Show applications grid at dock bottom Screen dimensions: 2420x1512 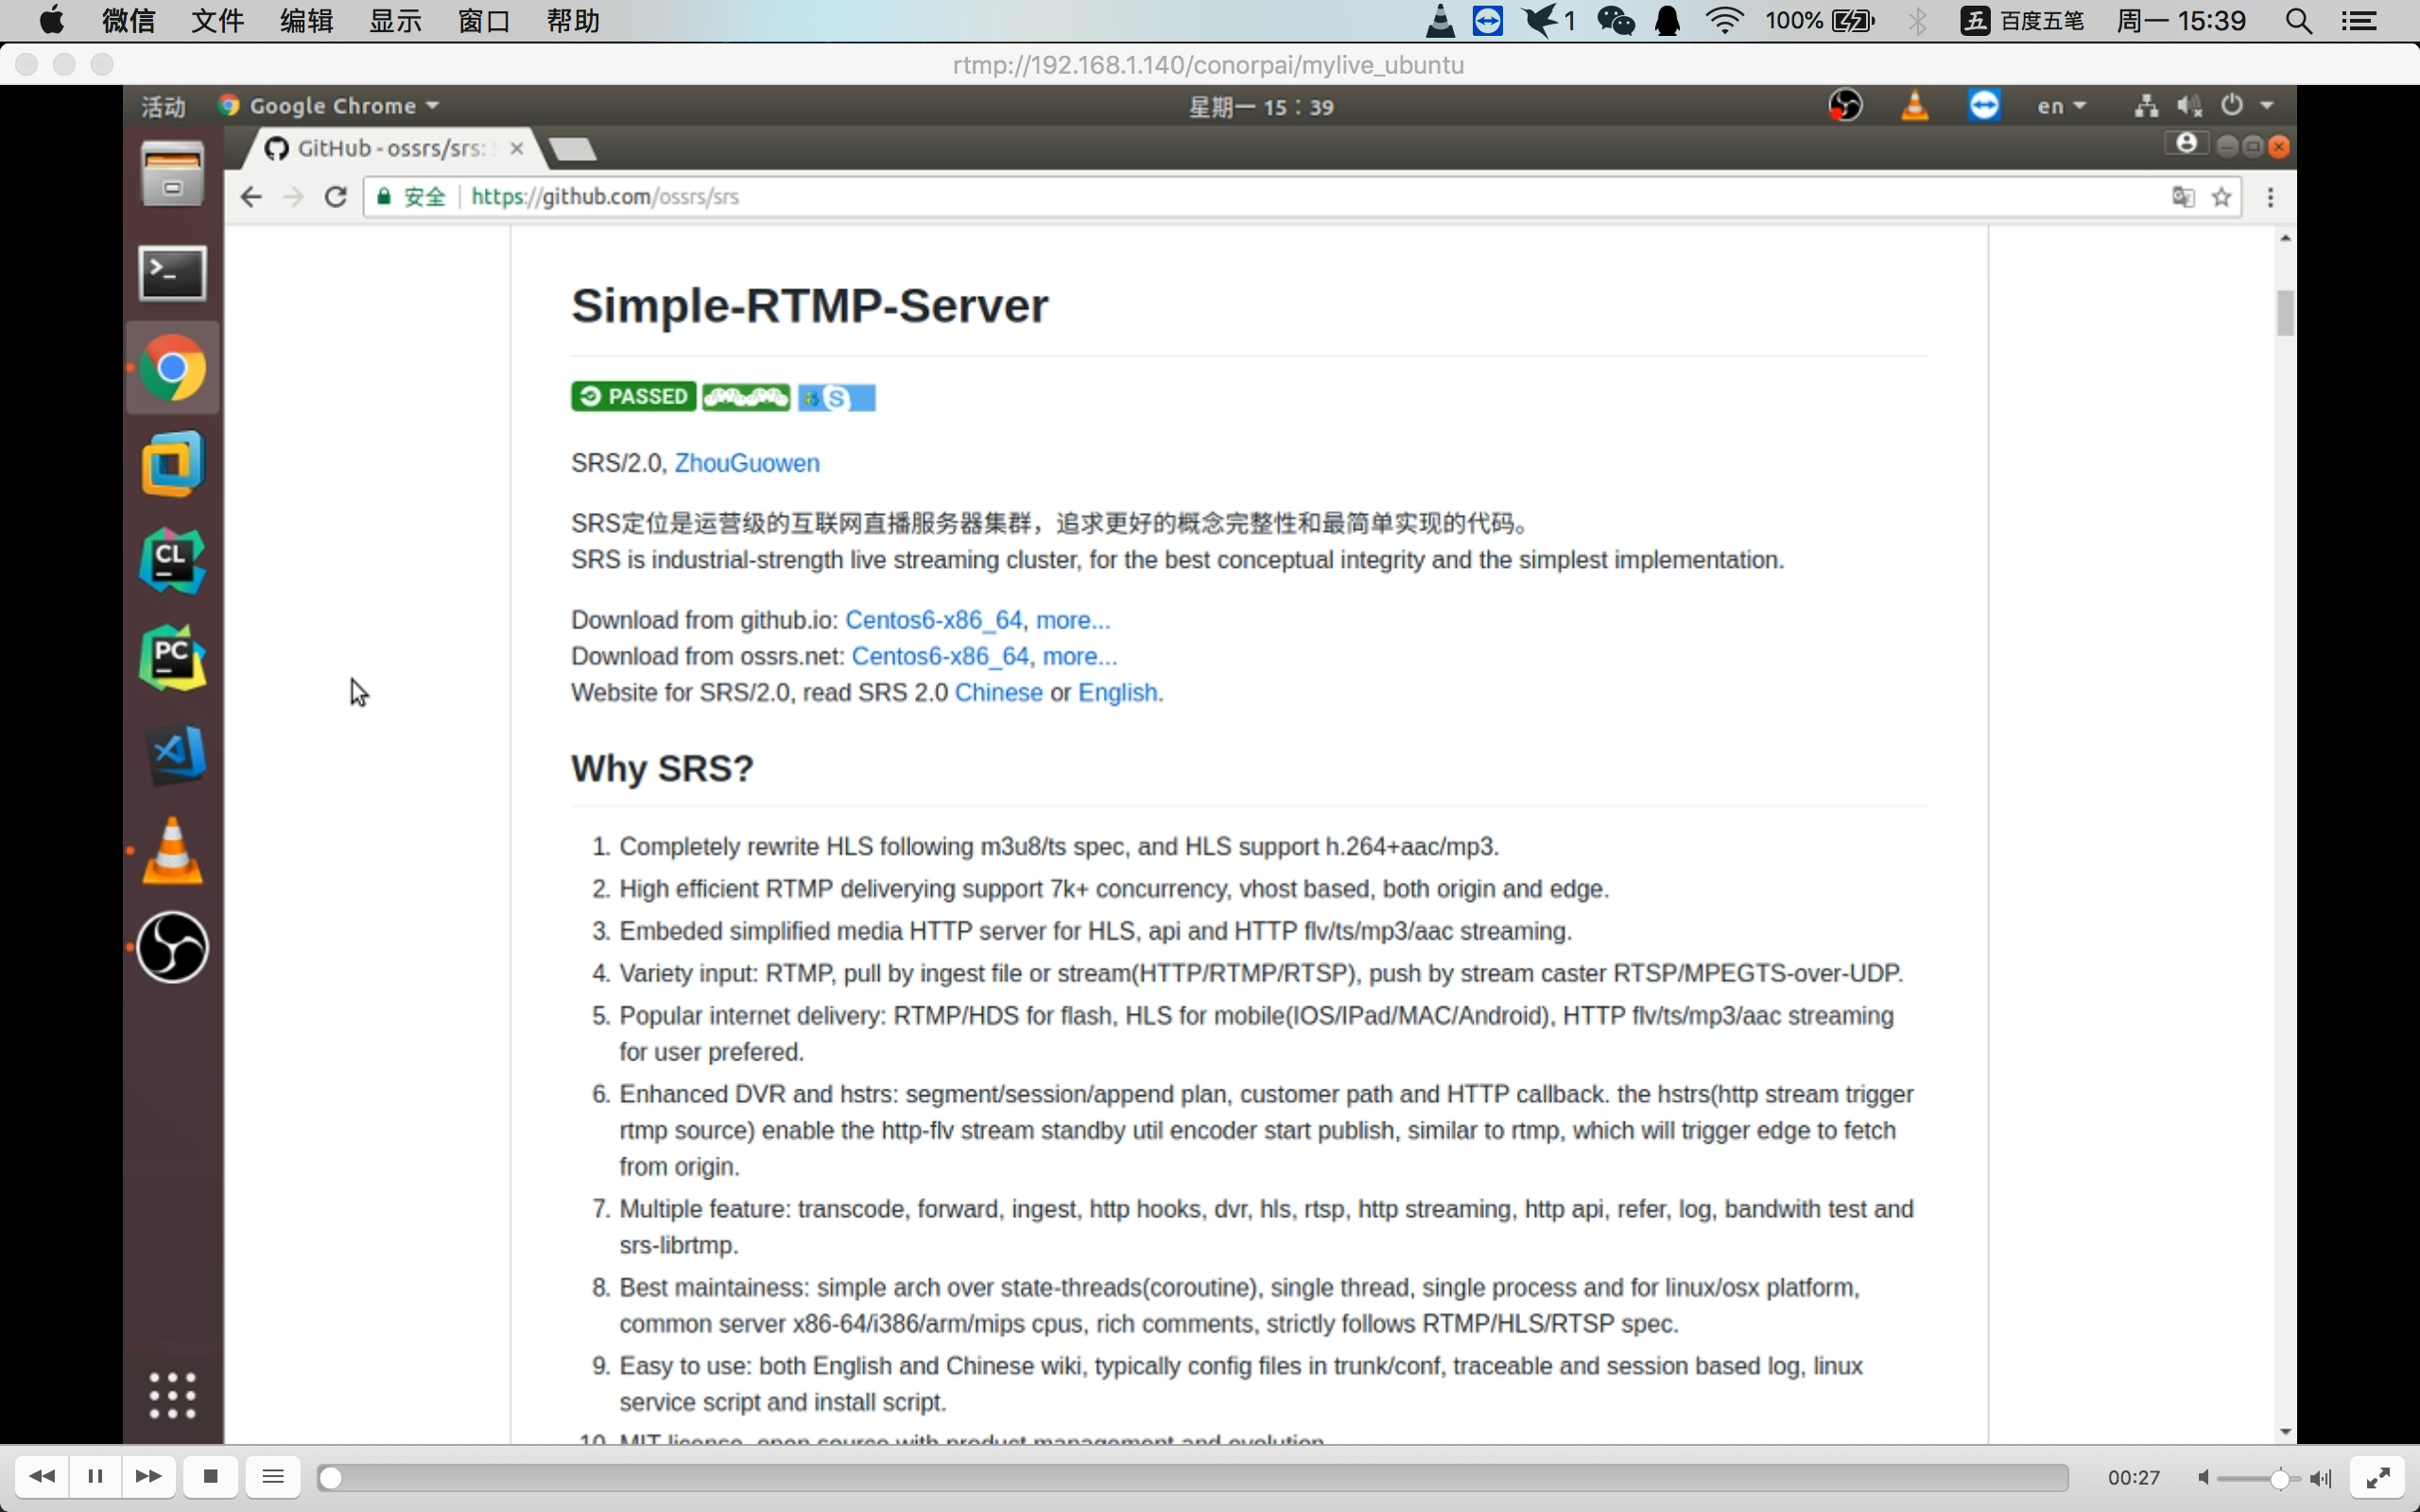[172, 1395]
